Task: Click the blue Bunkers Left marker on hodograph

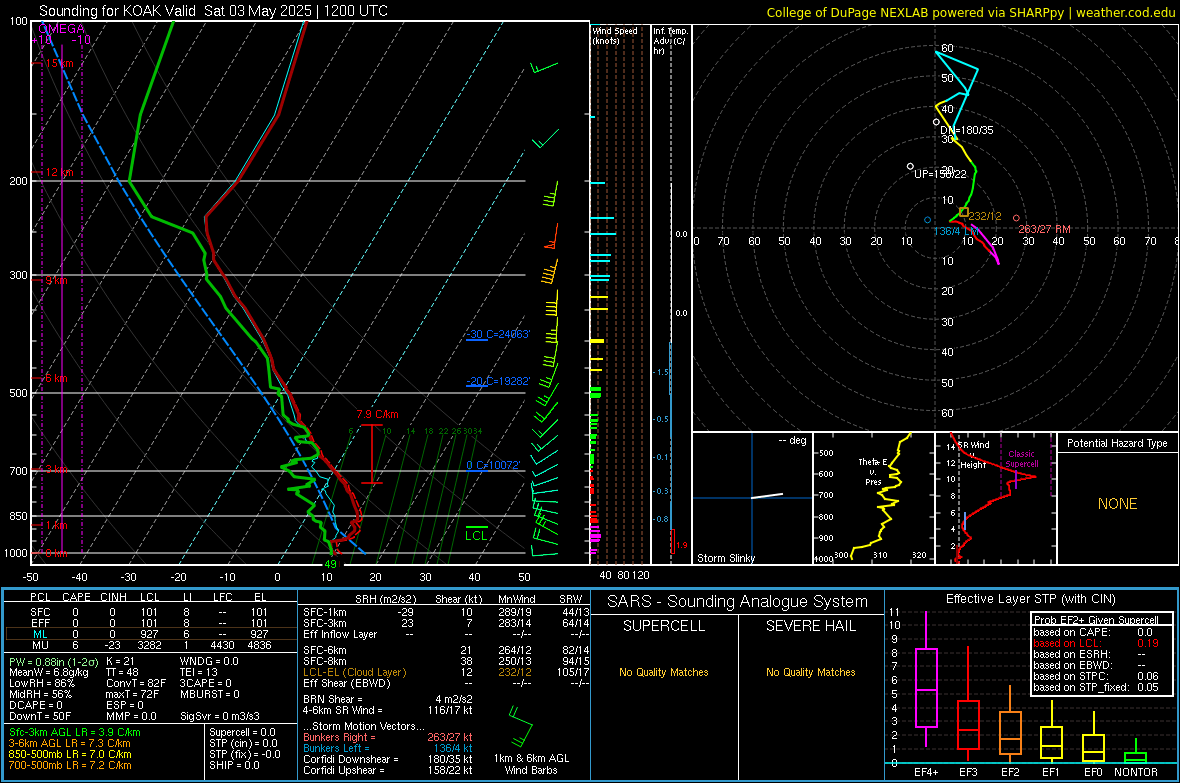Action: point(927,220)
